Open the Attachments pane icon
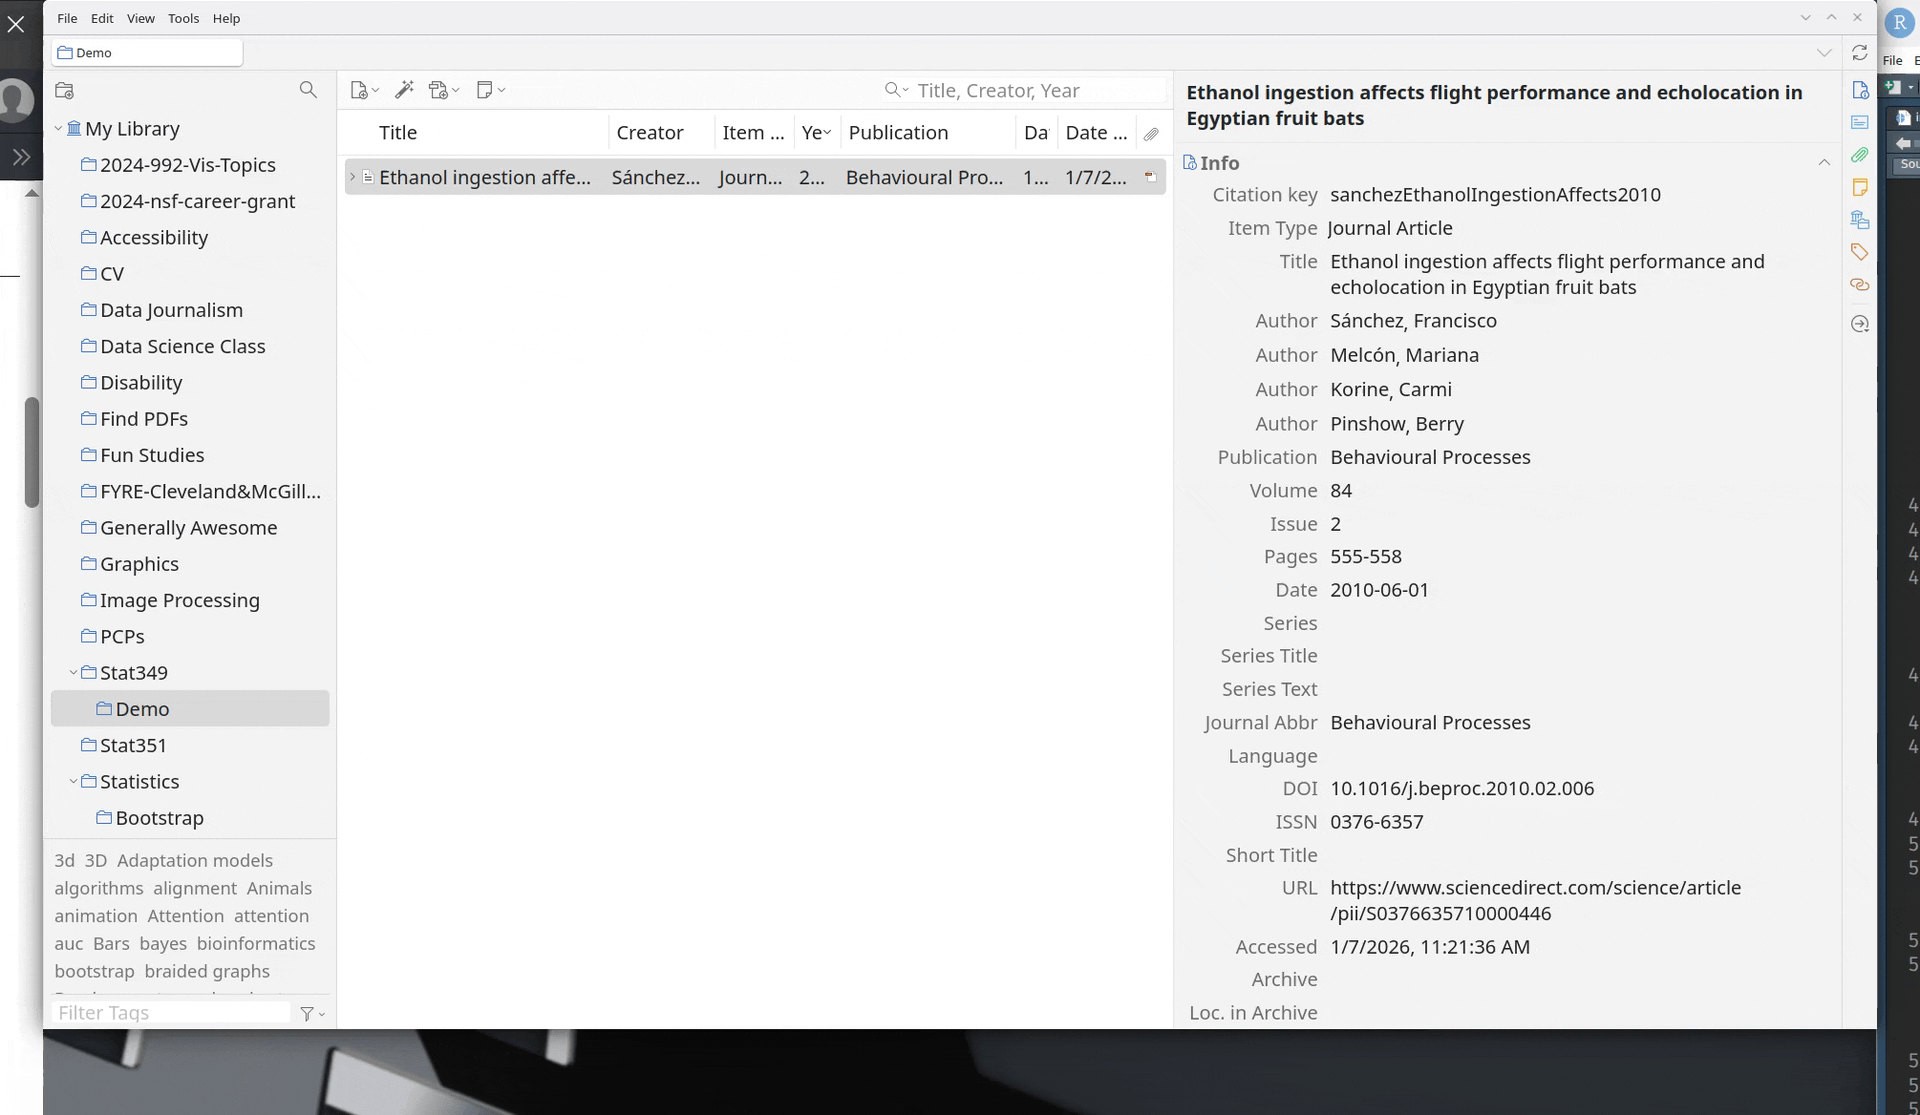The width and height of the screenshot is (1920, 1115). point(1859,155)
